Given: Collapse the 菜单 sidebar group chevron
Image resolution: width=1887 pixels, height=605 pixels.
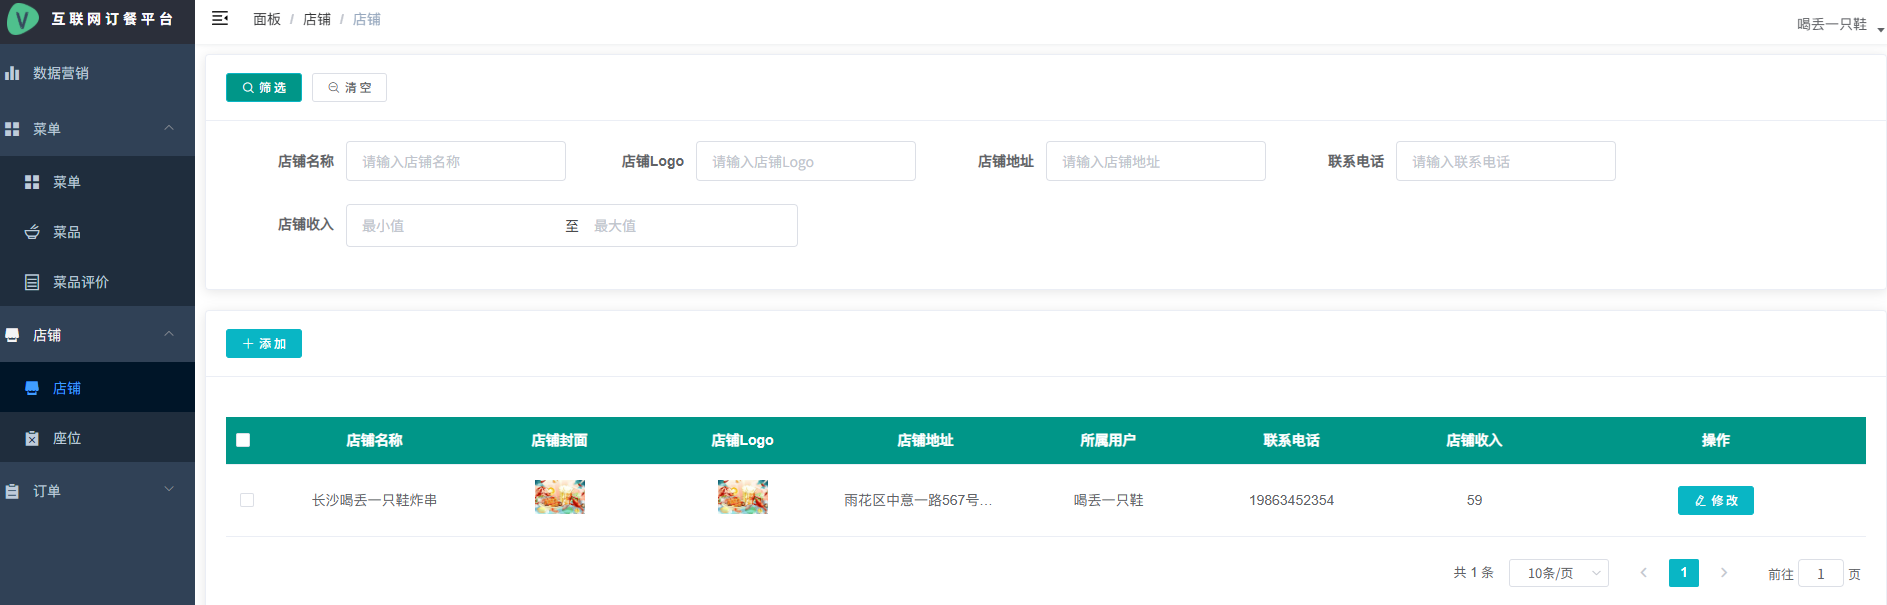Looking at the screenshot, I should coord(169,128).
